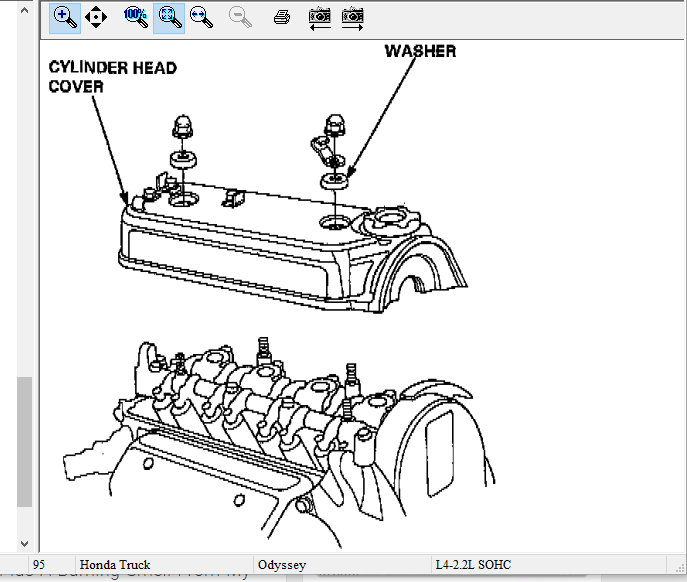Image resolution: width=687 pixels, height=582 pixels.
Task: Click the window resize grip corner
Action: (680, 567)
